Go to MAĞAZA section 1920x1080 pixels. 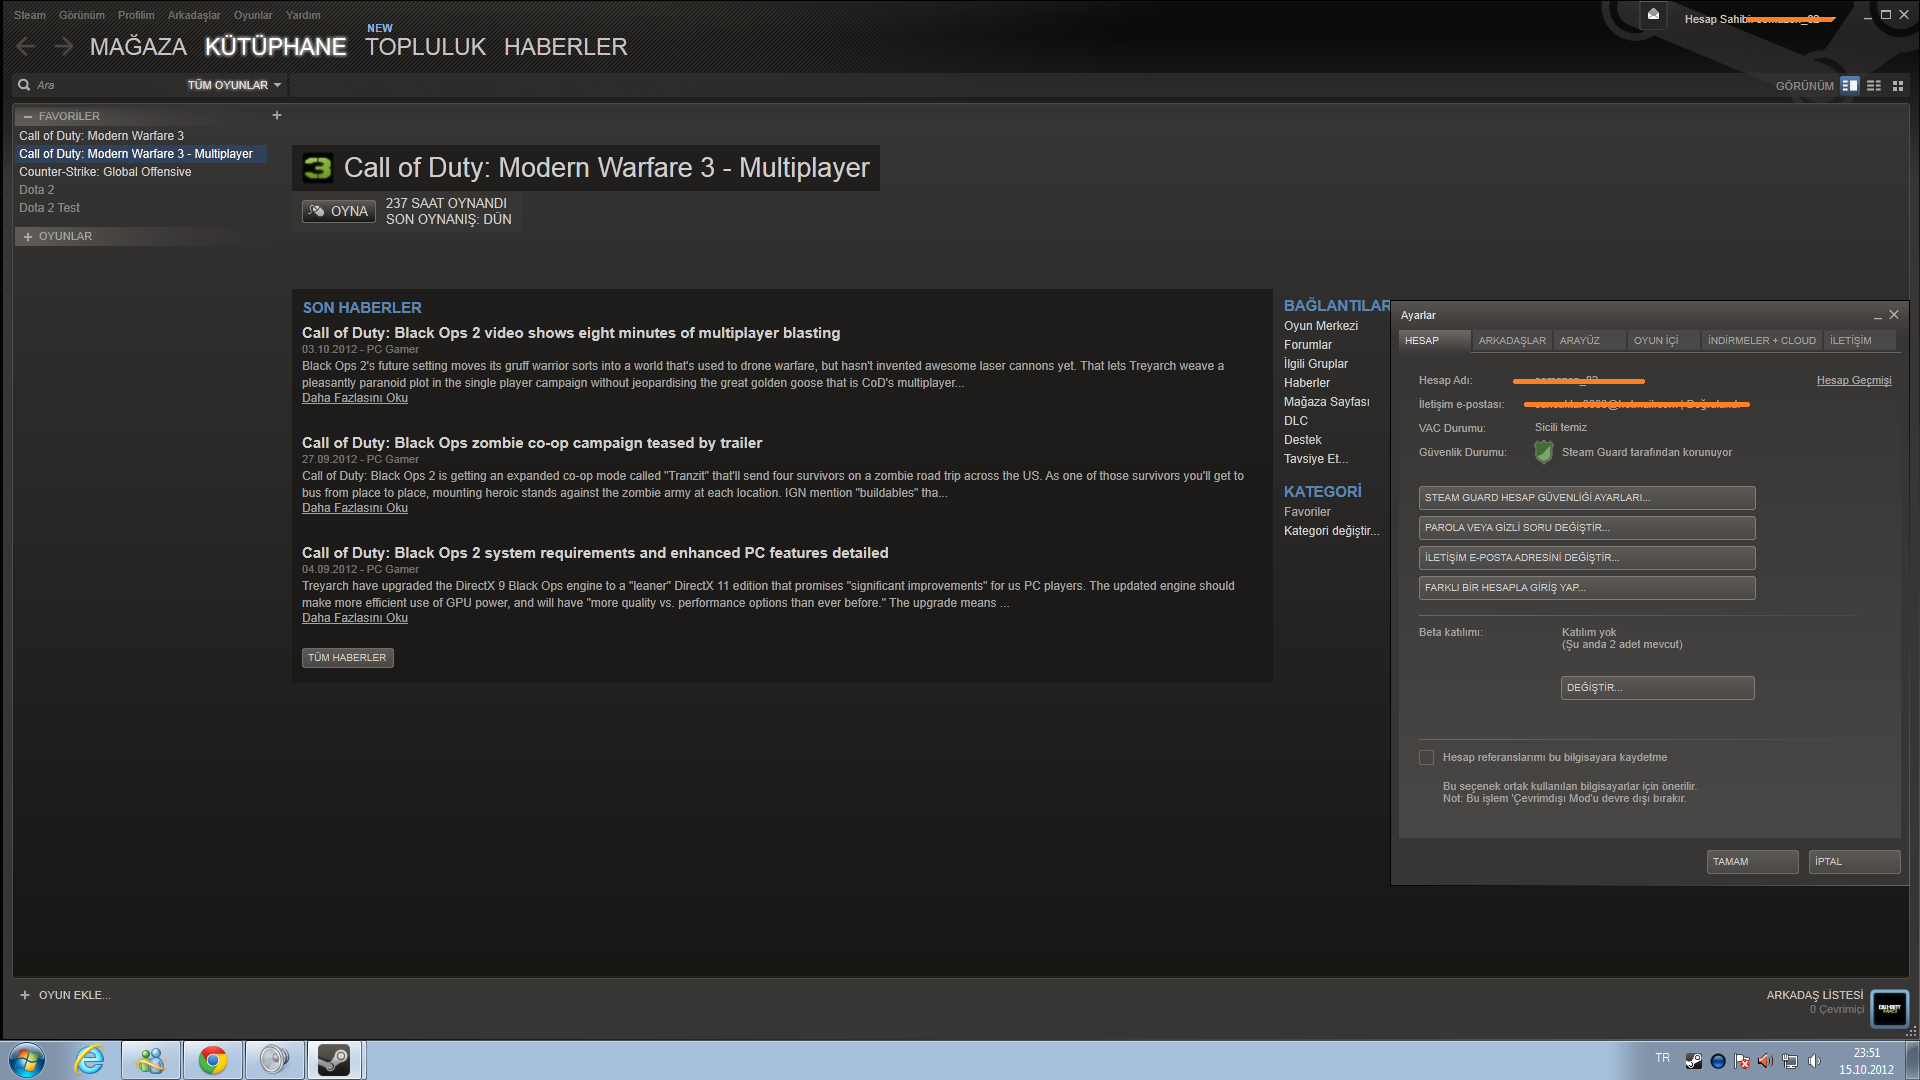point(138,47)
